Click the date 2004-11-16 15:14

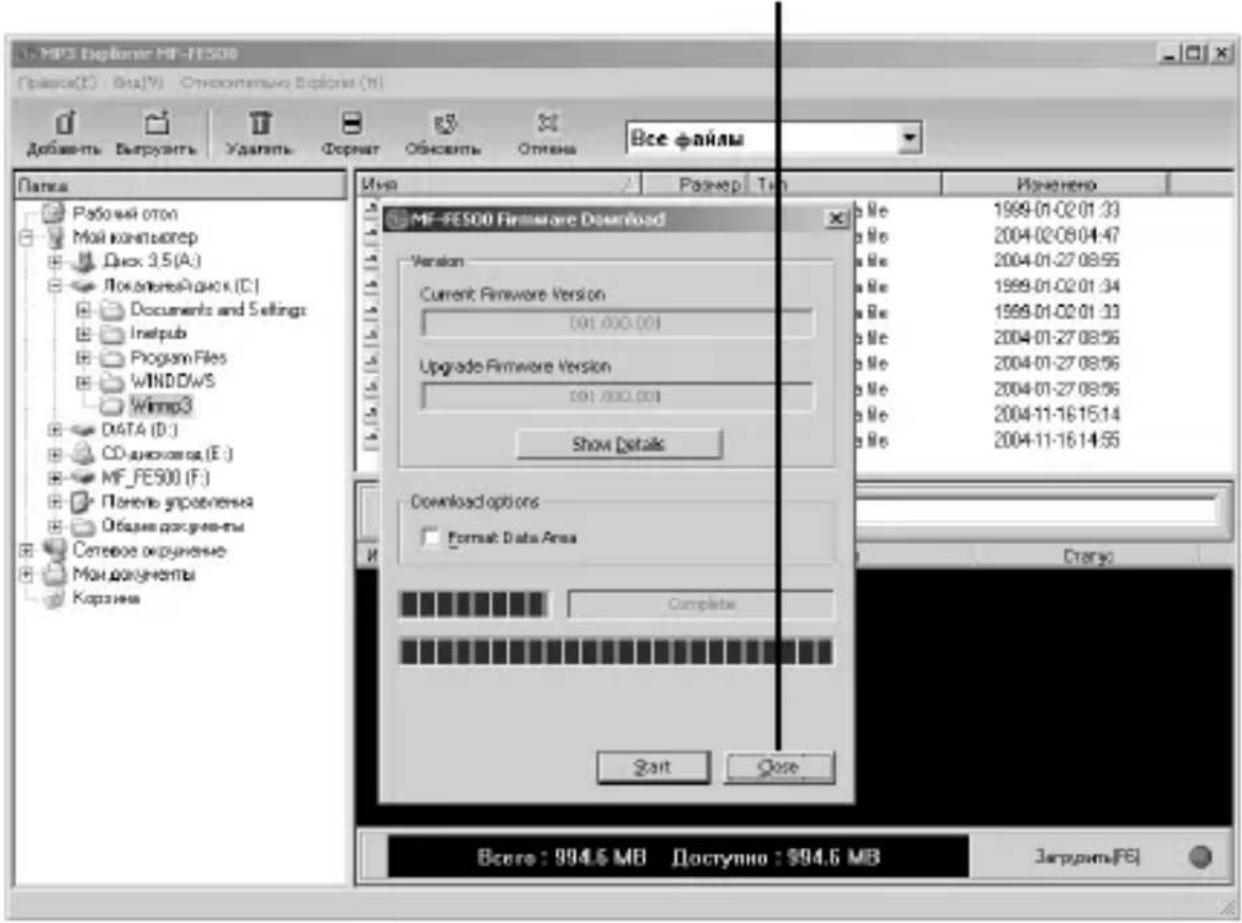(1057, 414)
